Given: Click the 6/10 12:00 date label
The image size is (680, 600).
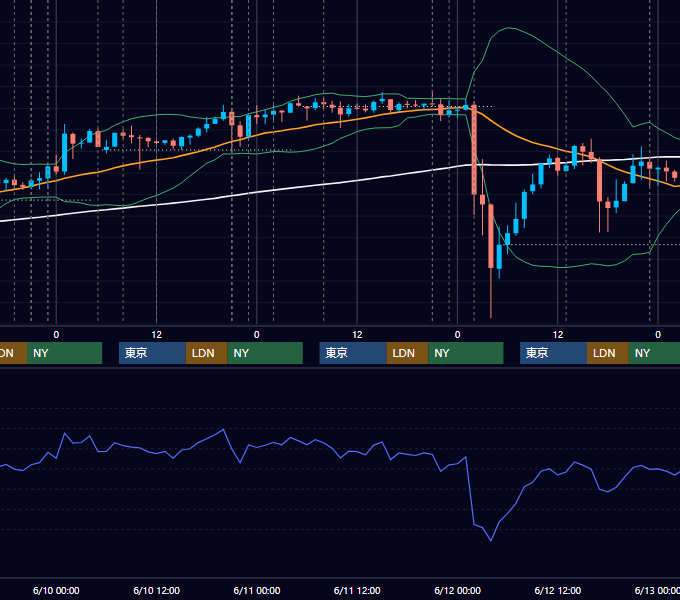Looking at the screenshot, I should (157, 590).
